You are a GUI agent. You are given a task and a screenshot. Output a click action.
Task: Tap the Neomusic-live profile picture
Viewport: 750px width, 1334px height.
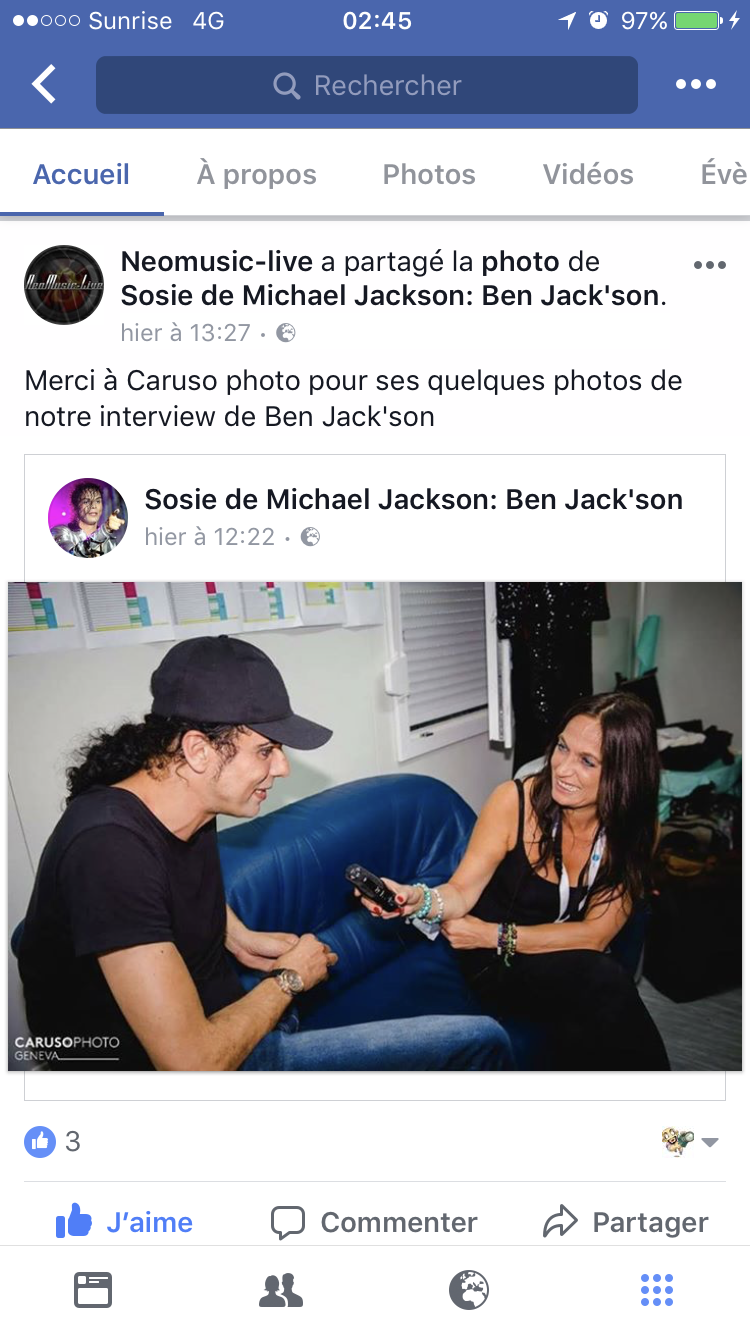[64, 285]
